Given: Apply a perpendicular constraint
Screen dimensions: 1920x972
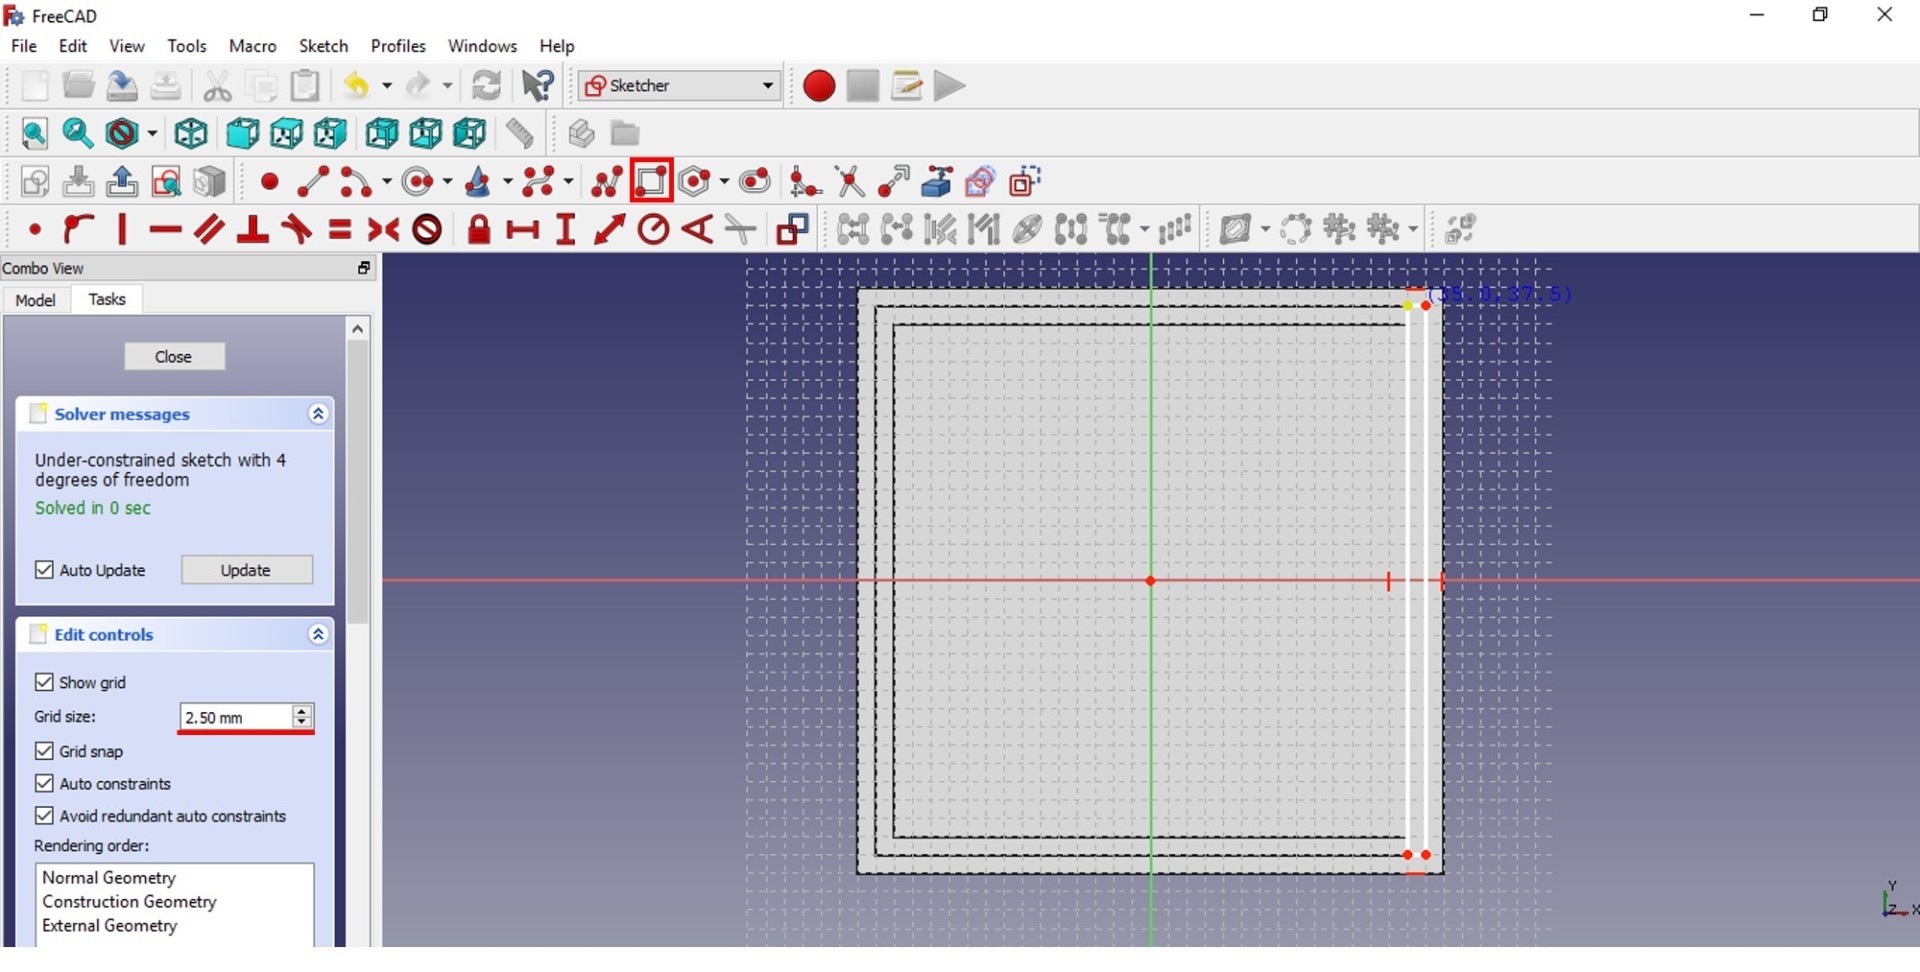Looking at the screenshot, I should tap(253, 229).
